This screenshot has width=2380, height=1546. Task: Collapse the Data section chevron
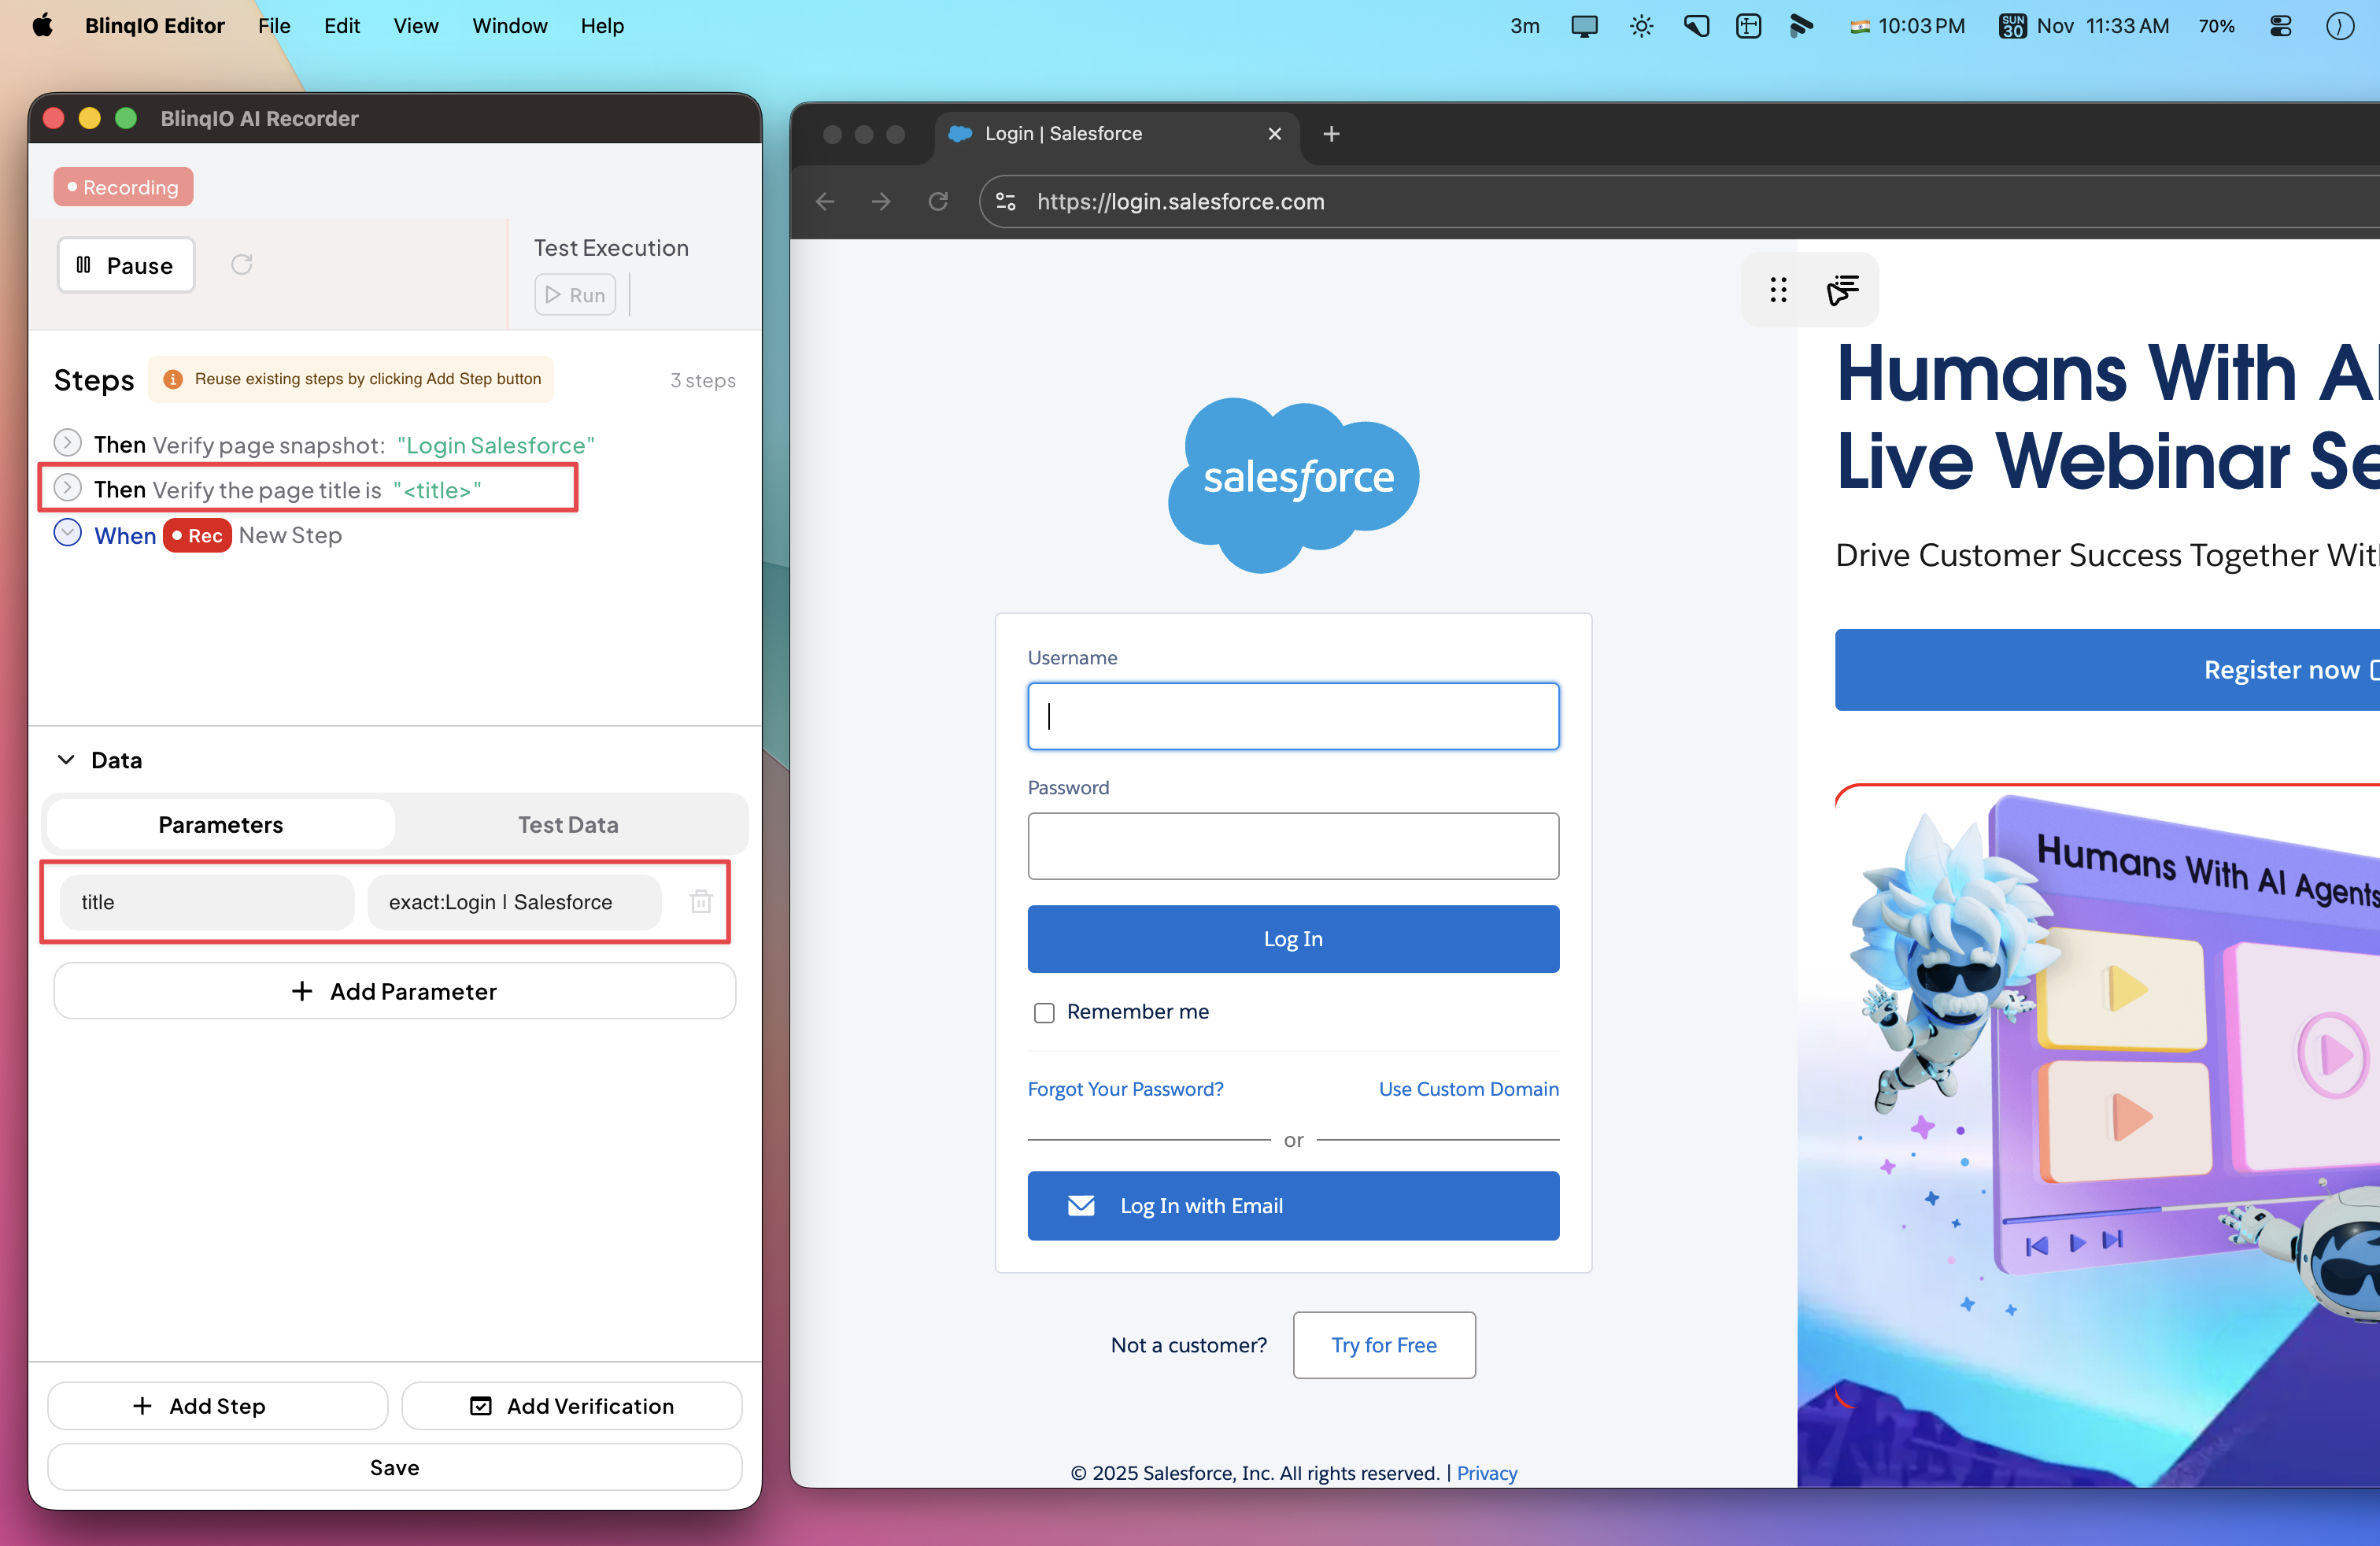(66, 760)
